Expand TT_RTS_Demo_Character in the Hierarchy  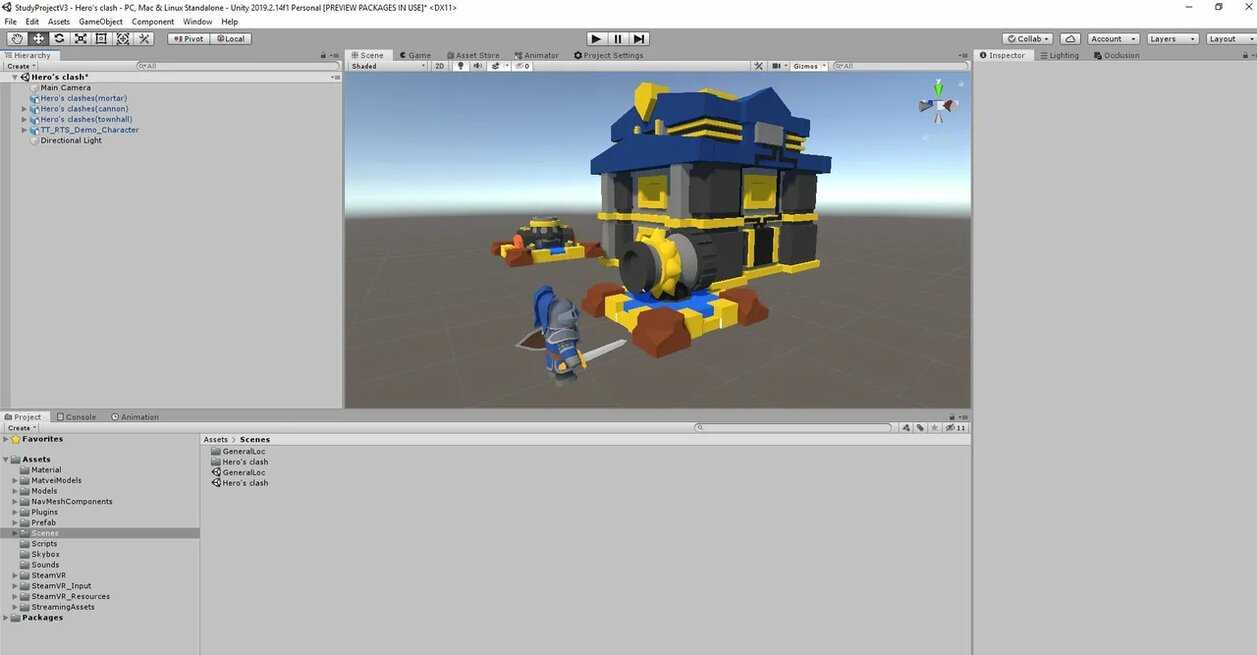(24, 130)
